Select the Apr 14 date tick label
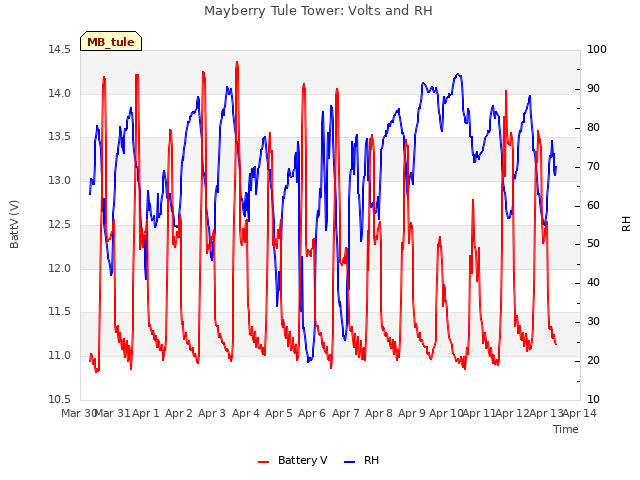Screen dimensions: 640x480 [580, 413]
